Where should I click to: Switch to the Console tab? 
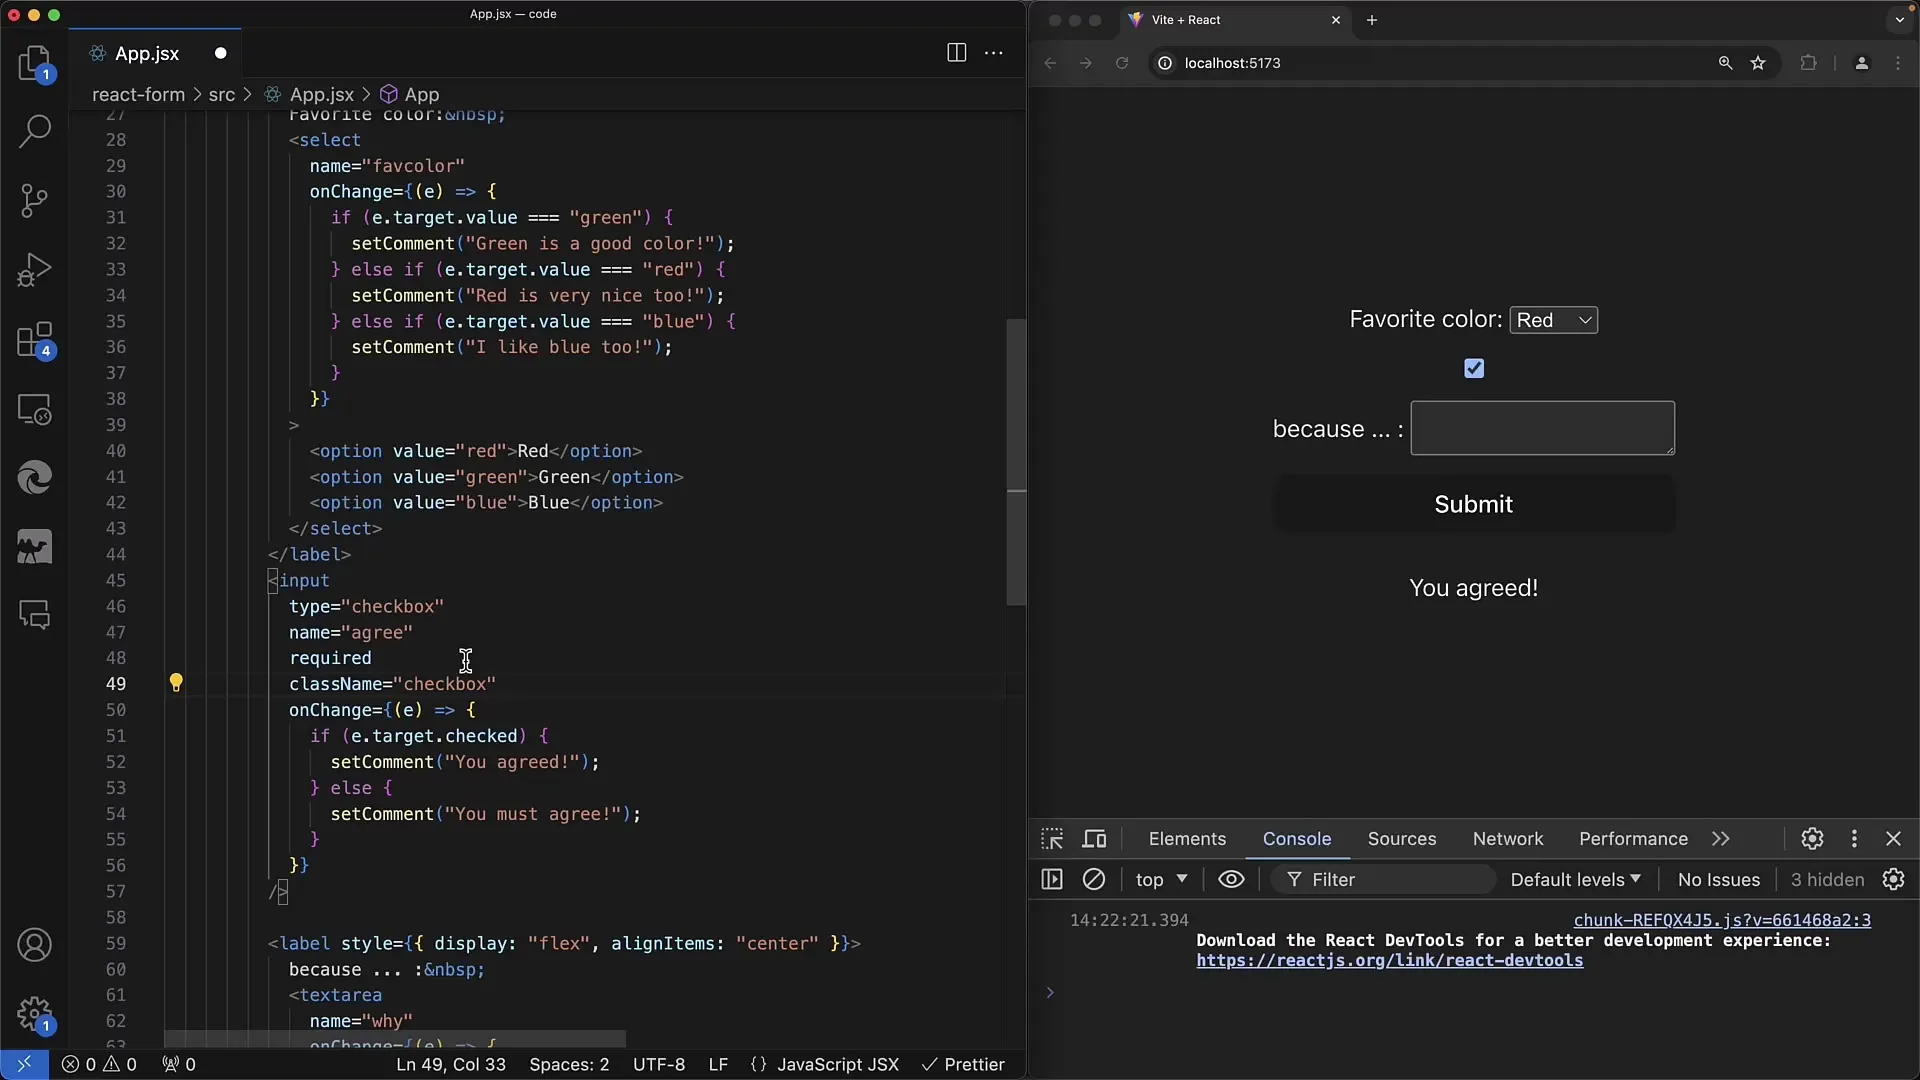[1297, 839]
